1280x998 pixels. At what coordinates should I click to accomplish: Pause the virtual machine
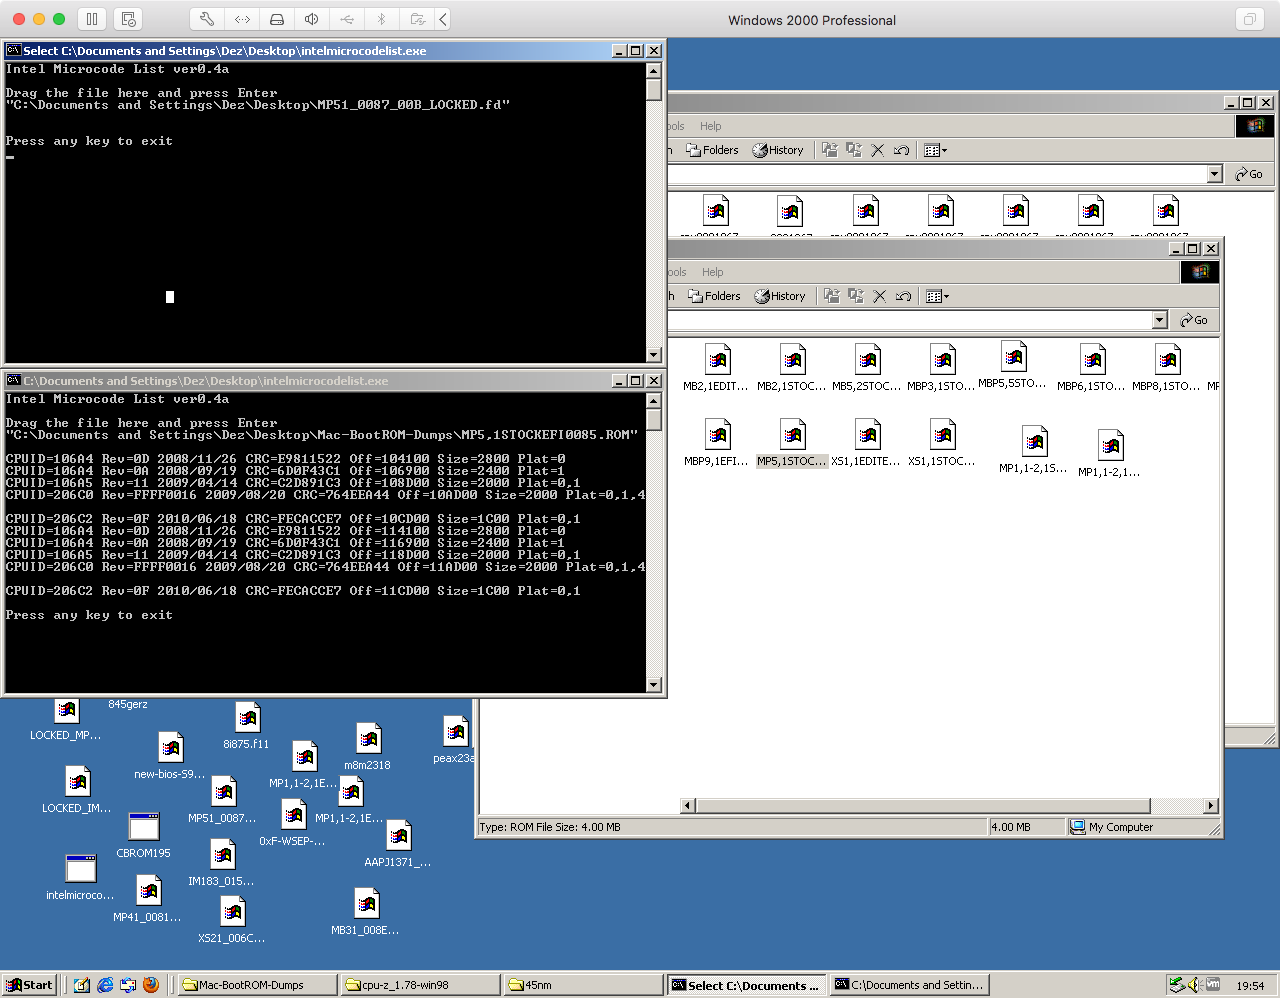click(92, 19)
